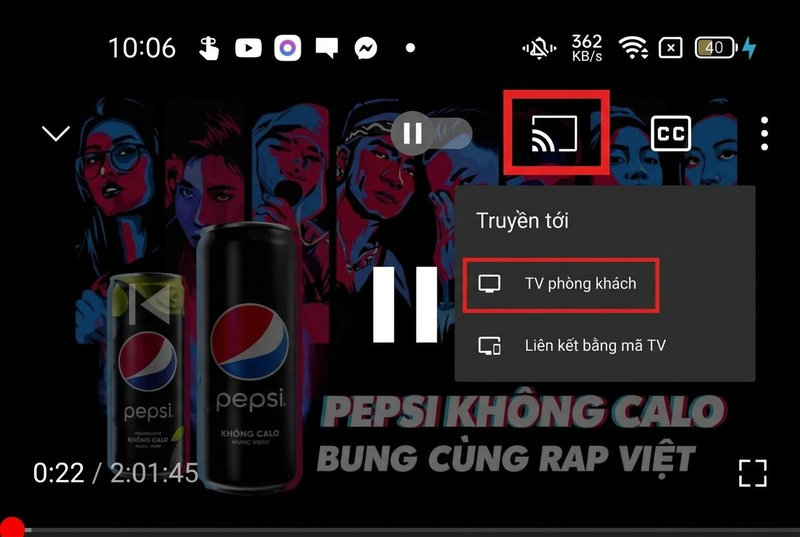800x537 pixels.
Task: Tap the battery indicator showing 40
Action: (716, 48)
